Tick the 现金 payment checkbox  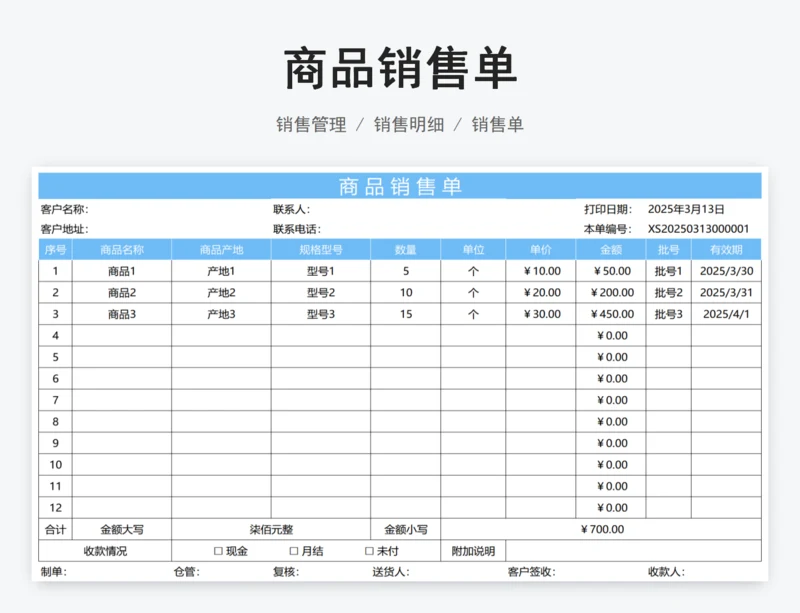218,551
